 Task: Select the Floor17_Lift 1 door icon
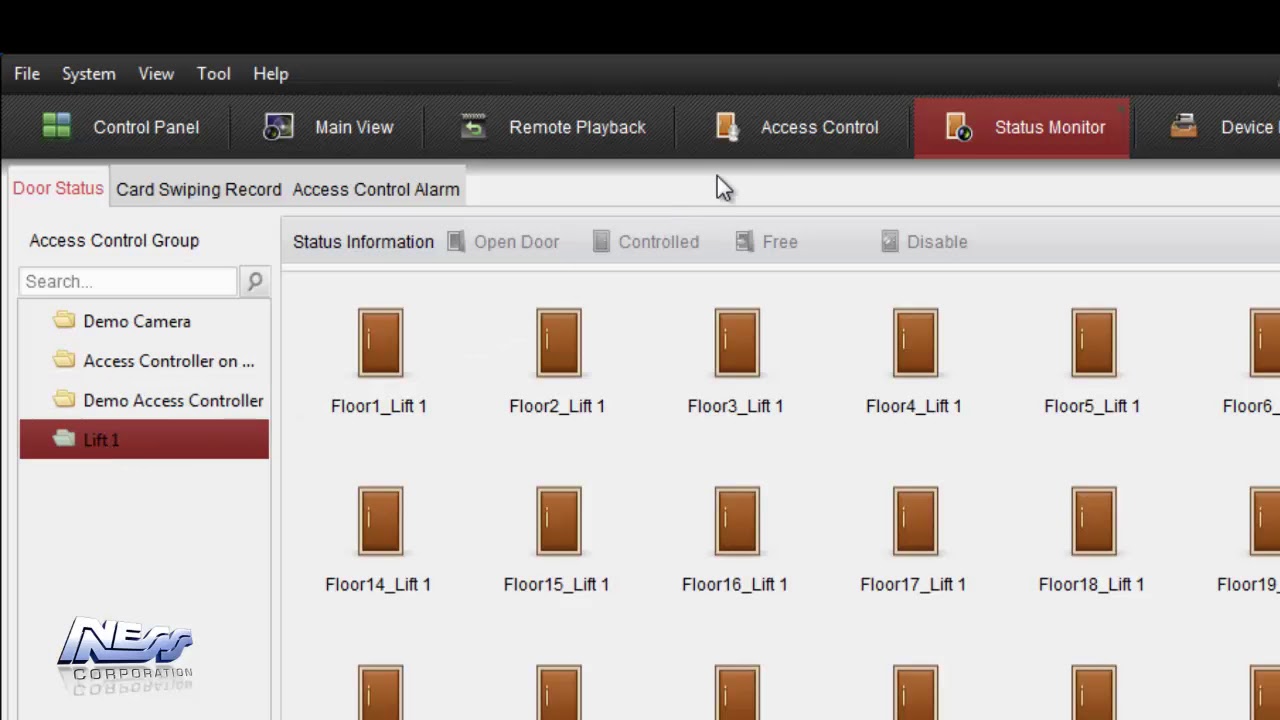[x=915, y=521]
